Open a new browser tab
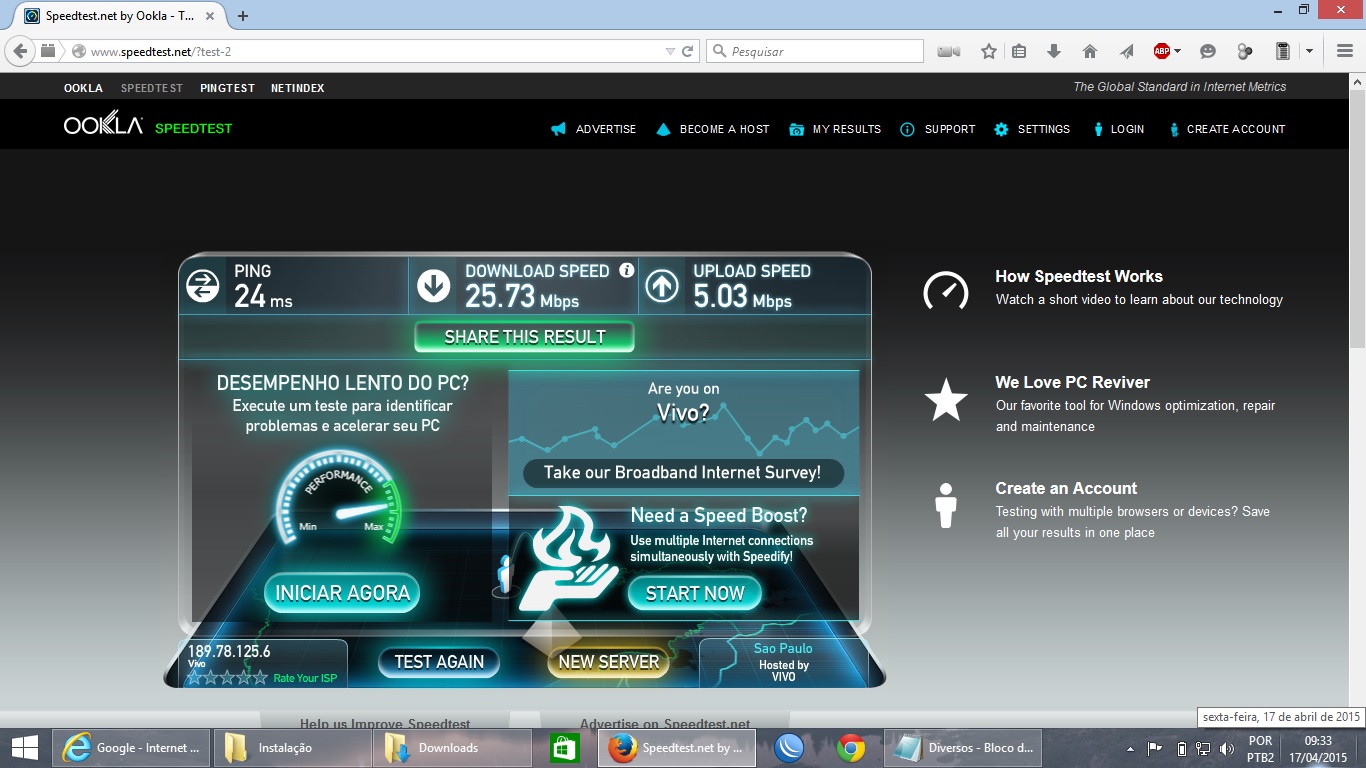 (x=243, y=16)
